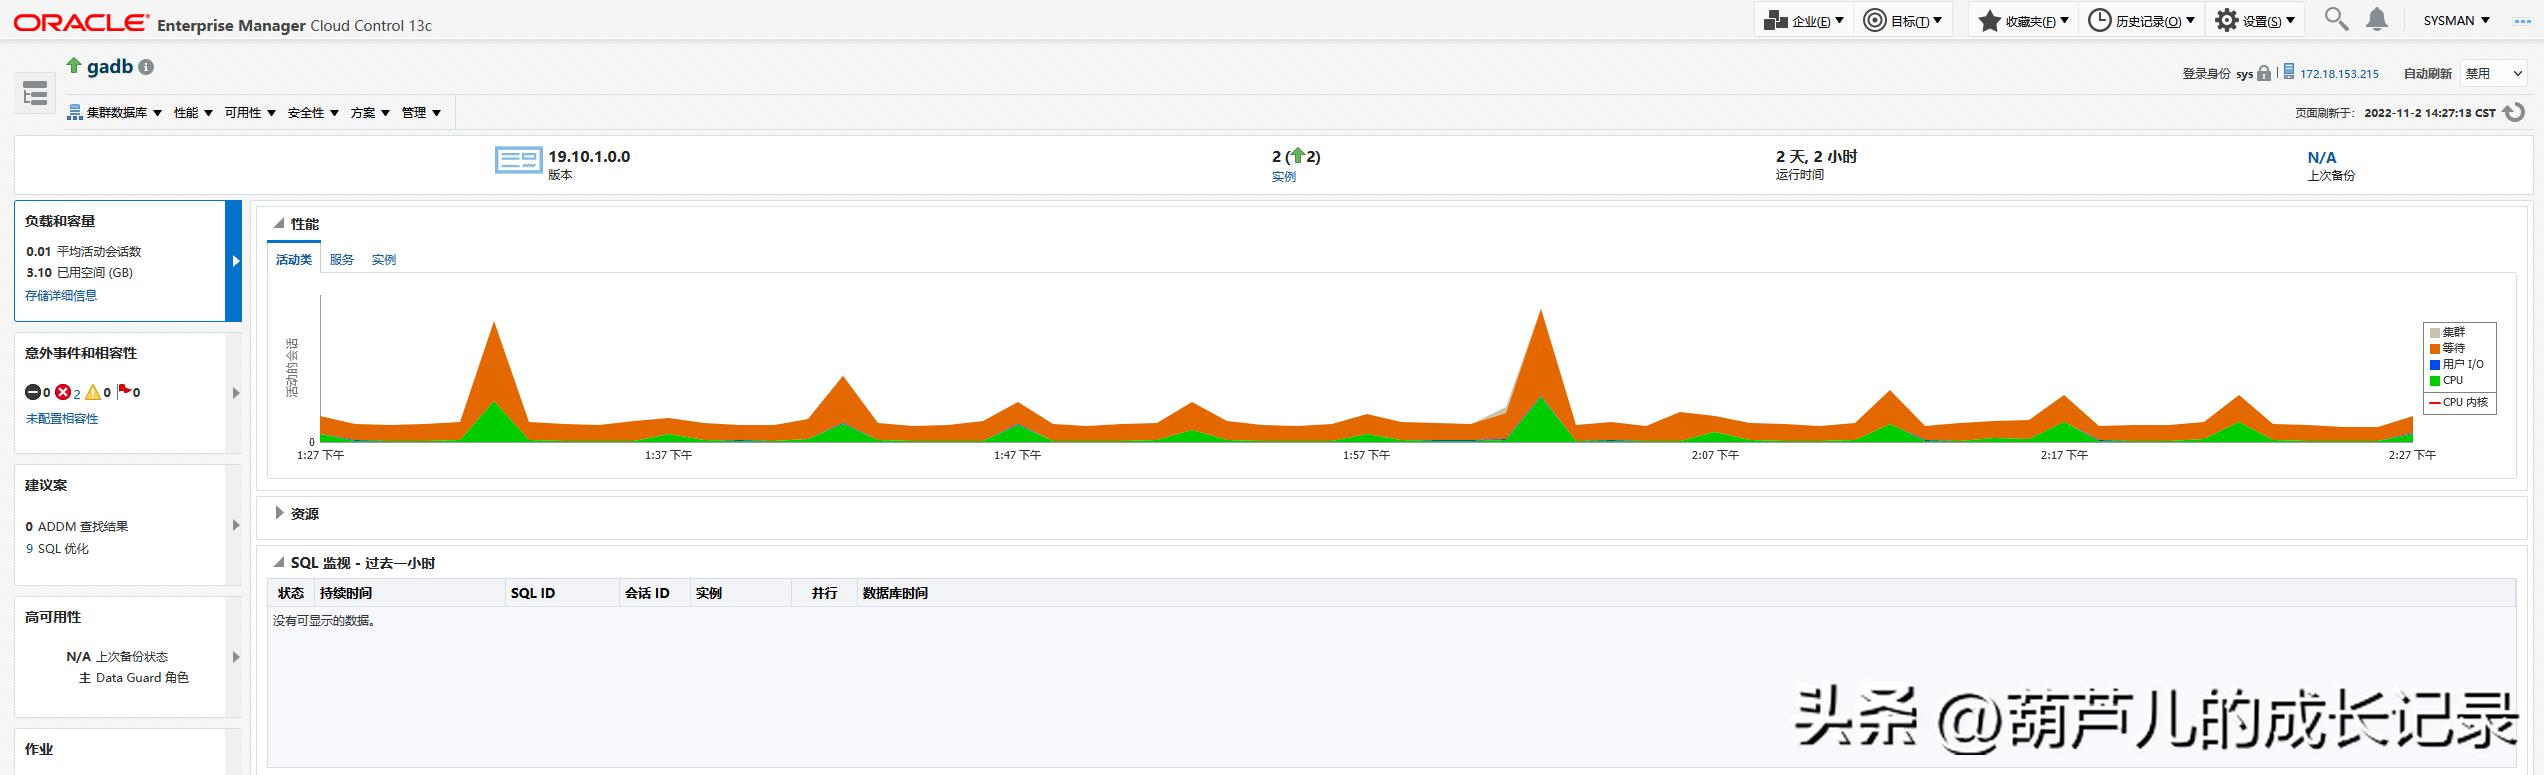Expand the Load and Capacity card arrow
2544x775 pixels.
[x=236, y=261]
